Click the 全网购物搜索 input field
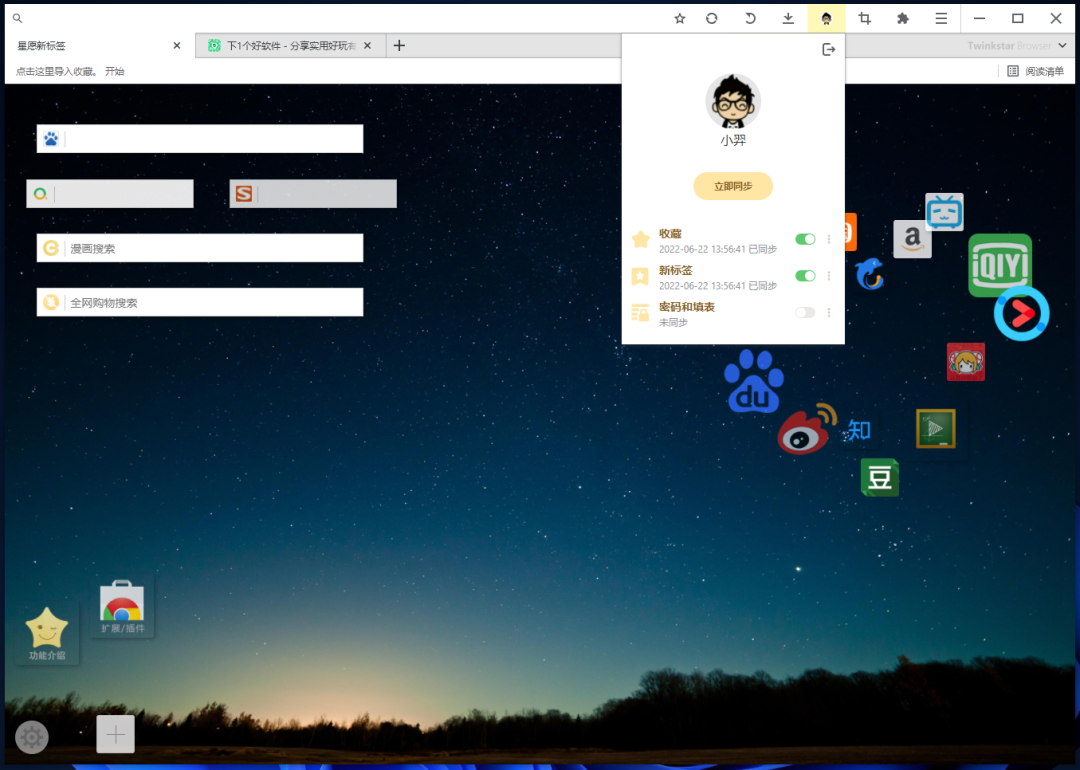Viewport: 1080px width, 770px height. [200, 302]
